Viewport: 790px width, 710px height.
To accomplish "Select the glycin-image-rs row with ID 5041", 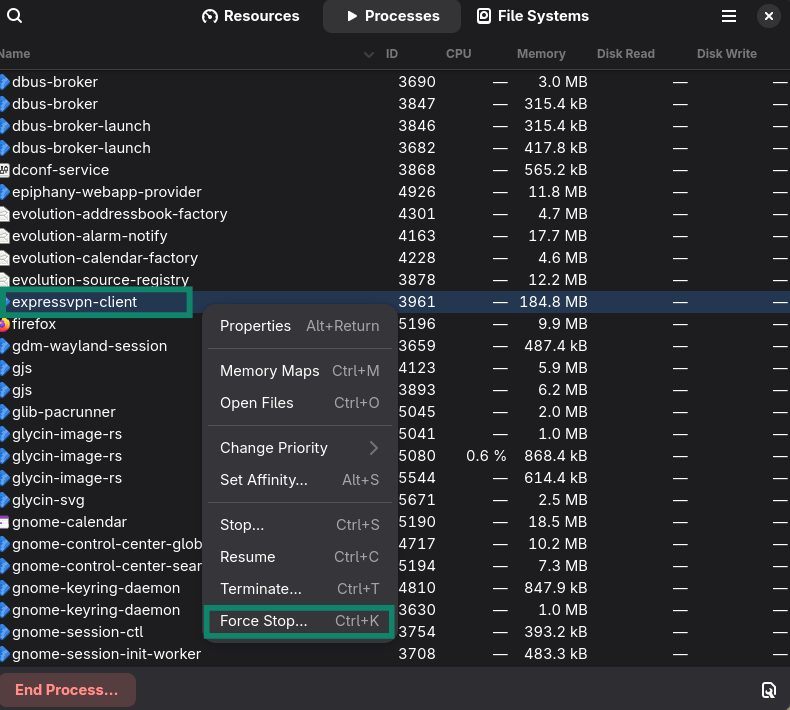I will (x=395, y=434).
